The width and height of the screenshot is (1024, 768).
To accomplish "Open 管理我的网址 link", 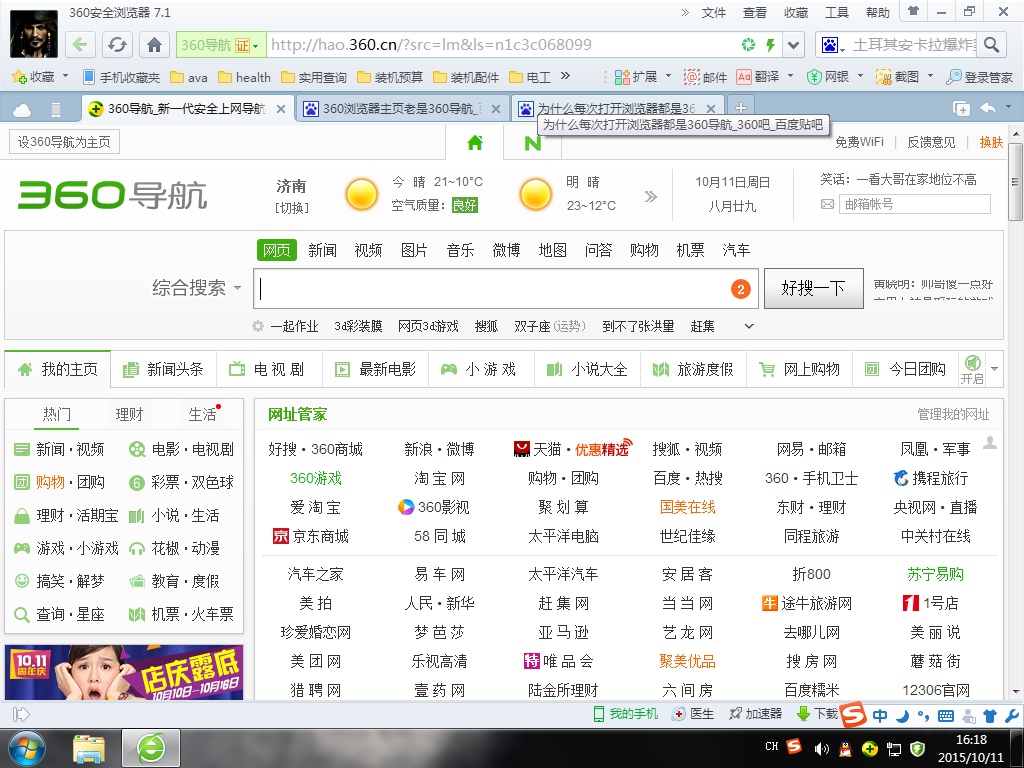I will click(953, 414).
